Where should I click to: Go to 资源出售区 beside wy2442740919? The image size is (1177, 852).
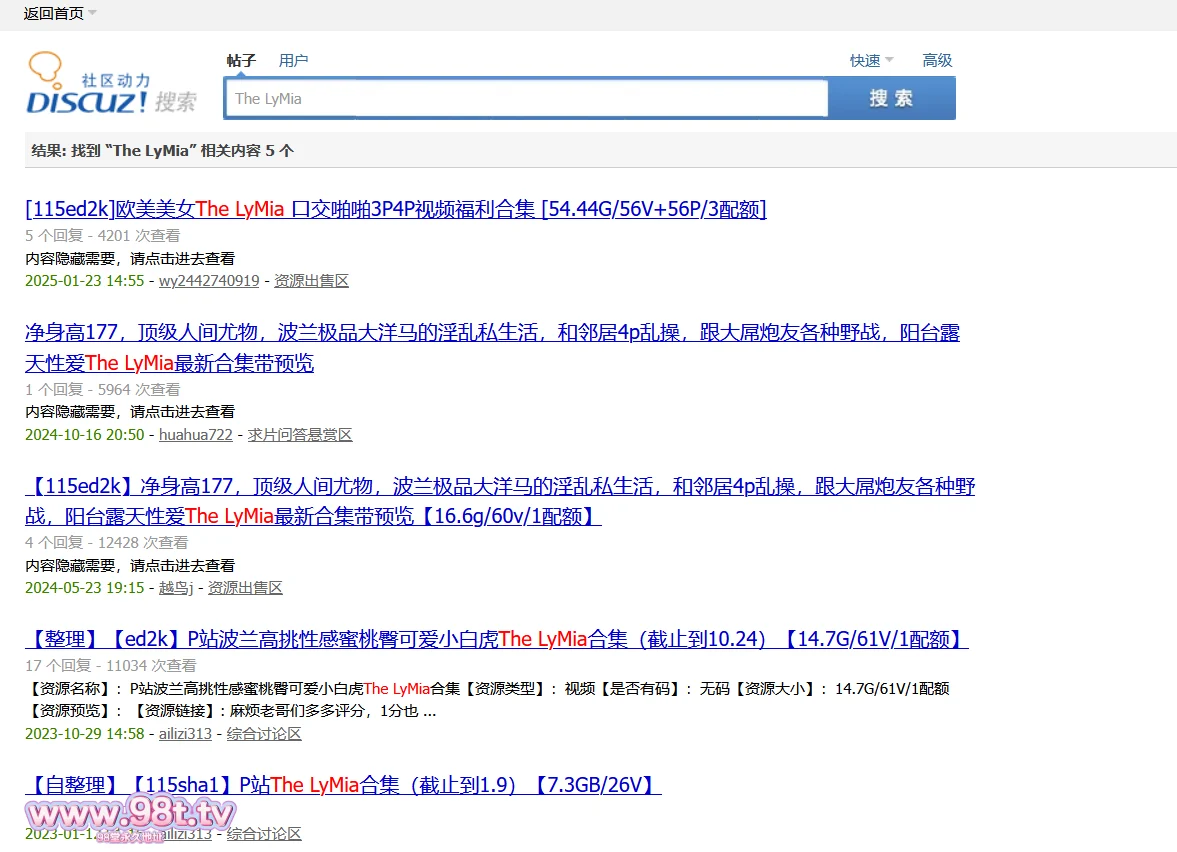tap(311, 281)
